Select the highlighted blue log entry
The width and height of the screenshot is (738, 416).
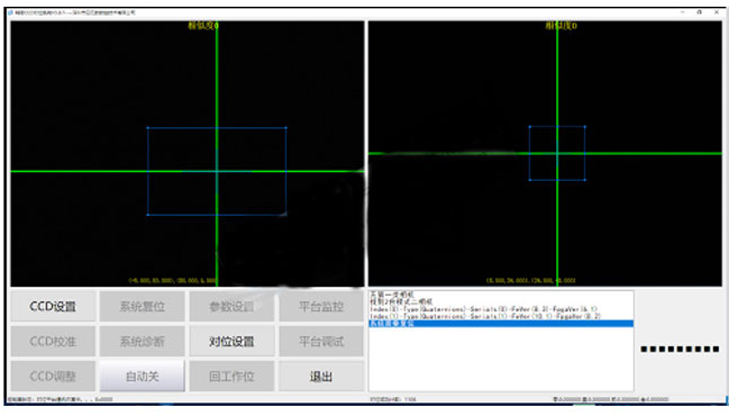click(x=500, y=324)
